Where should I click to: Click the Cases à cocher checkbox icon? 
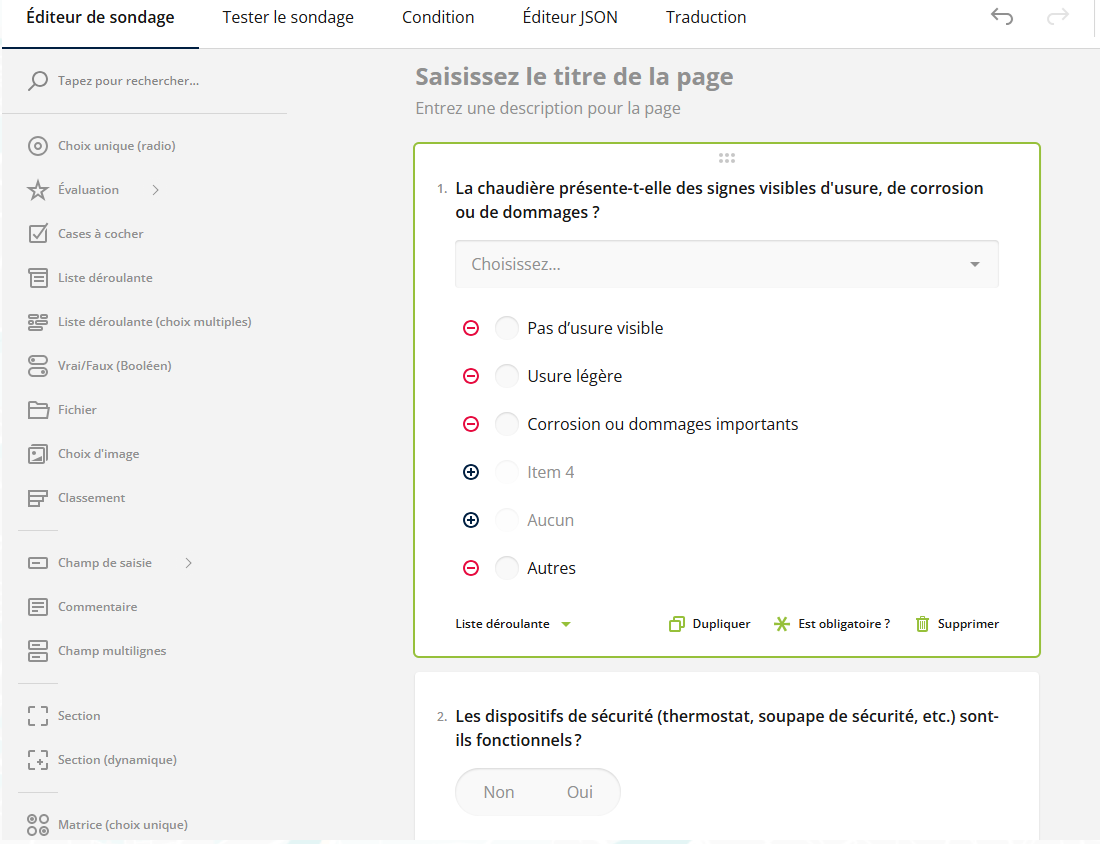pyautogui.click(x=38, y=234)
